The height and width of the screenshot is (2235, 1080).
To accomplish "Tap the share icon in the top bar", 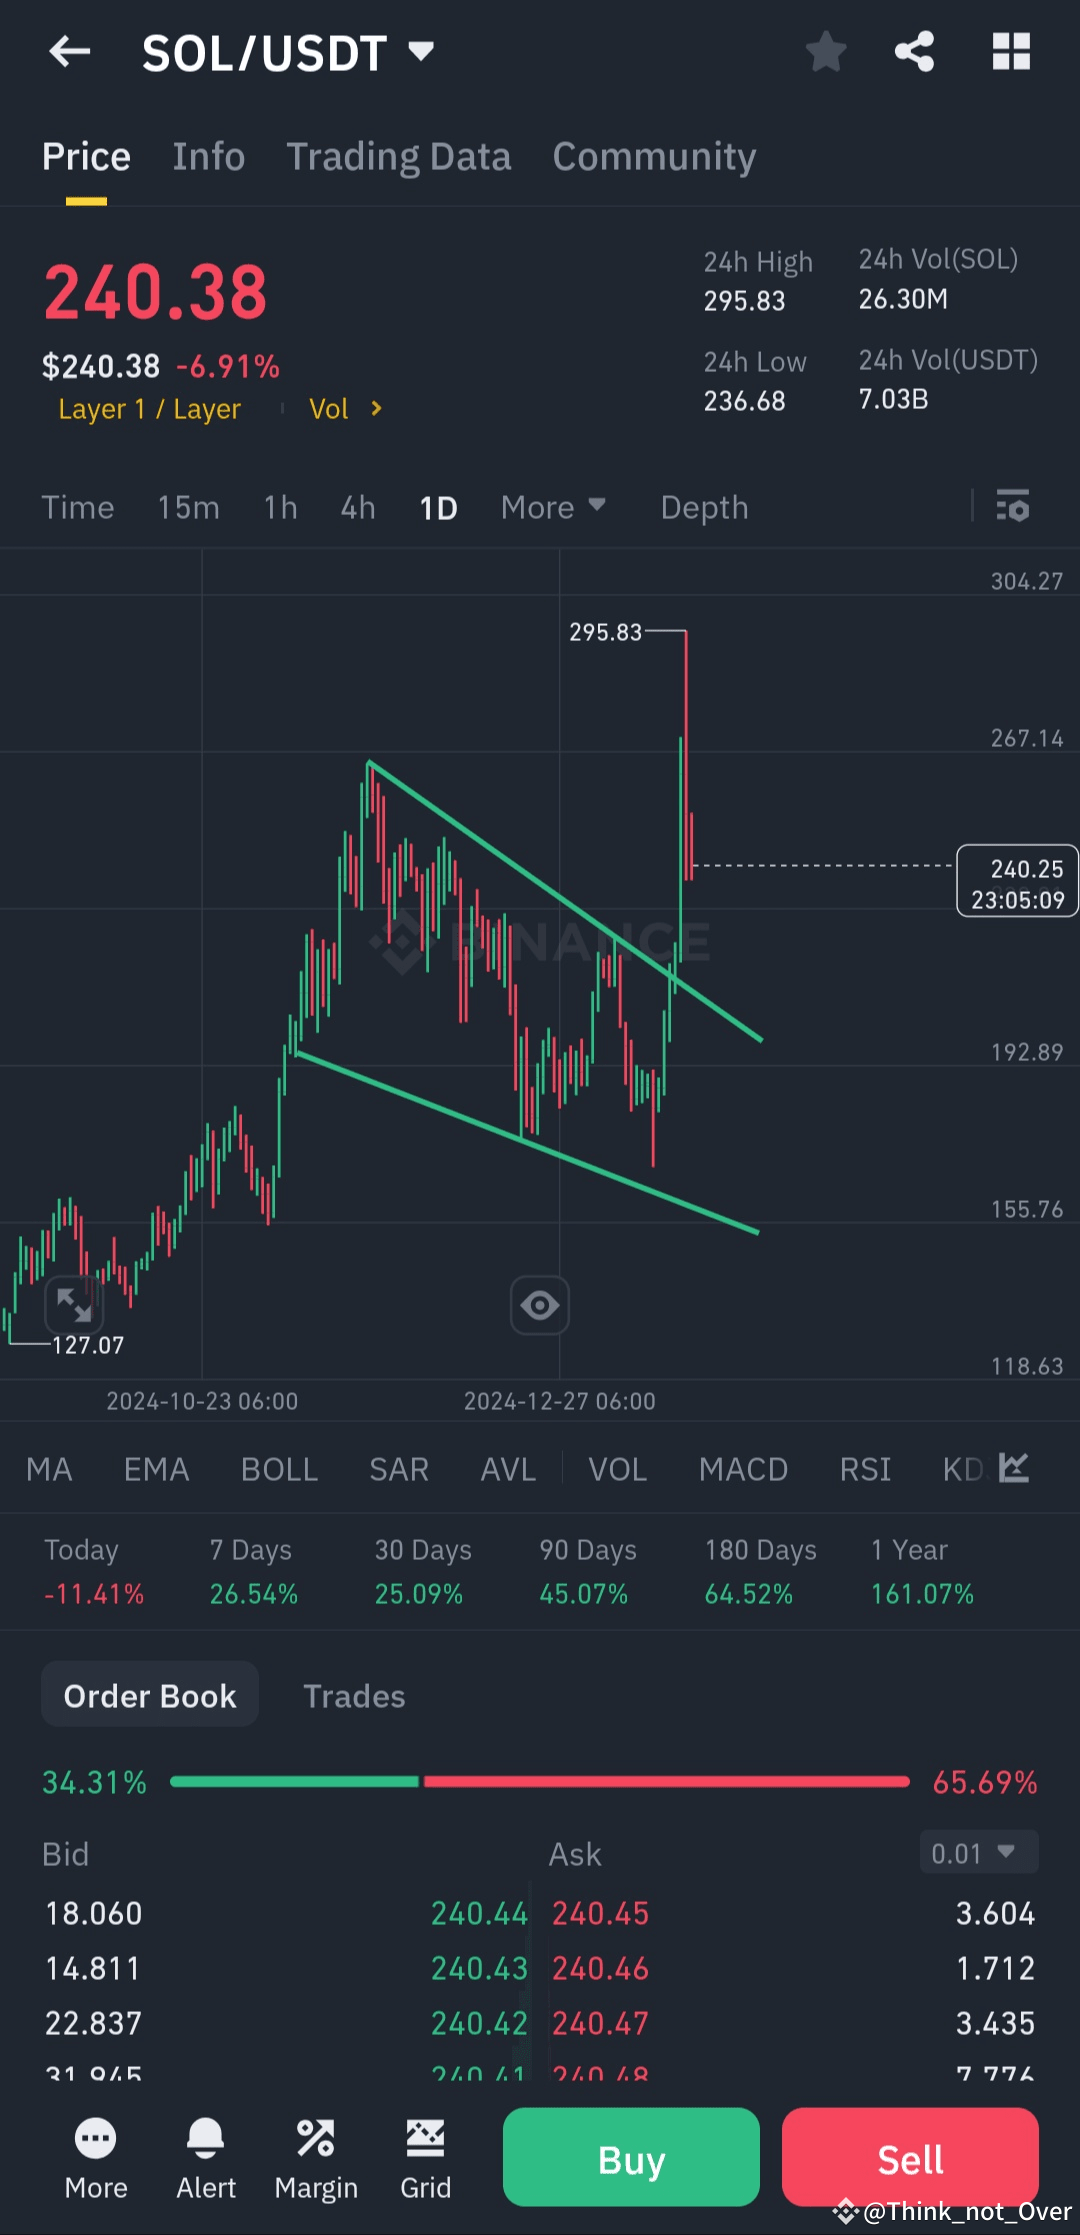I will [913, 52].
